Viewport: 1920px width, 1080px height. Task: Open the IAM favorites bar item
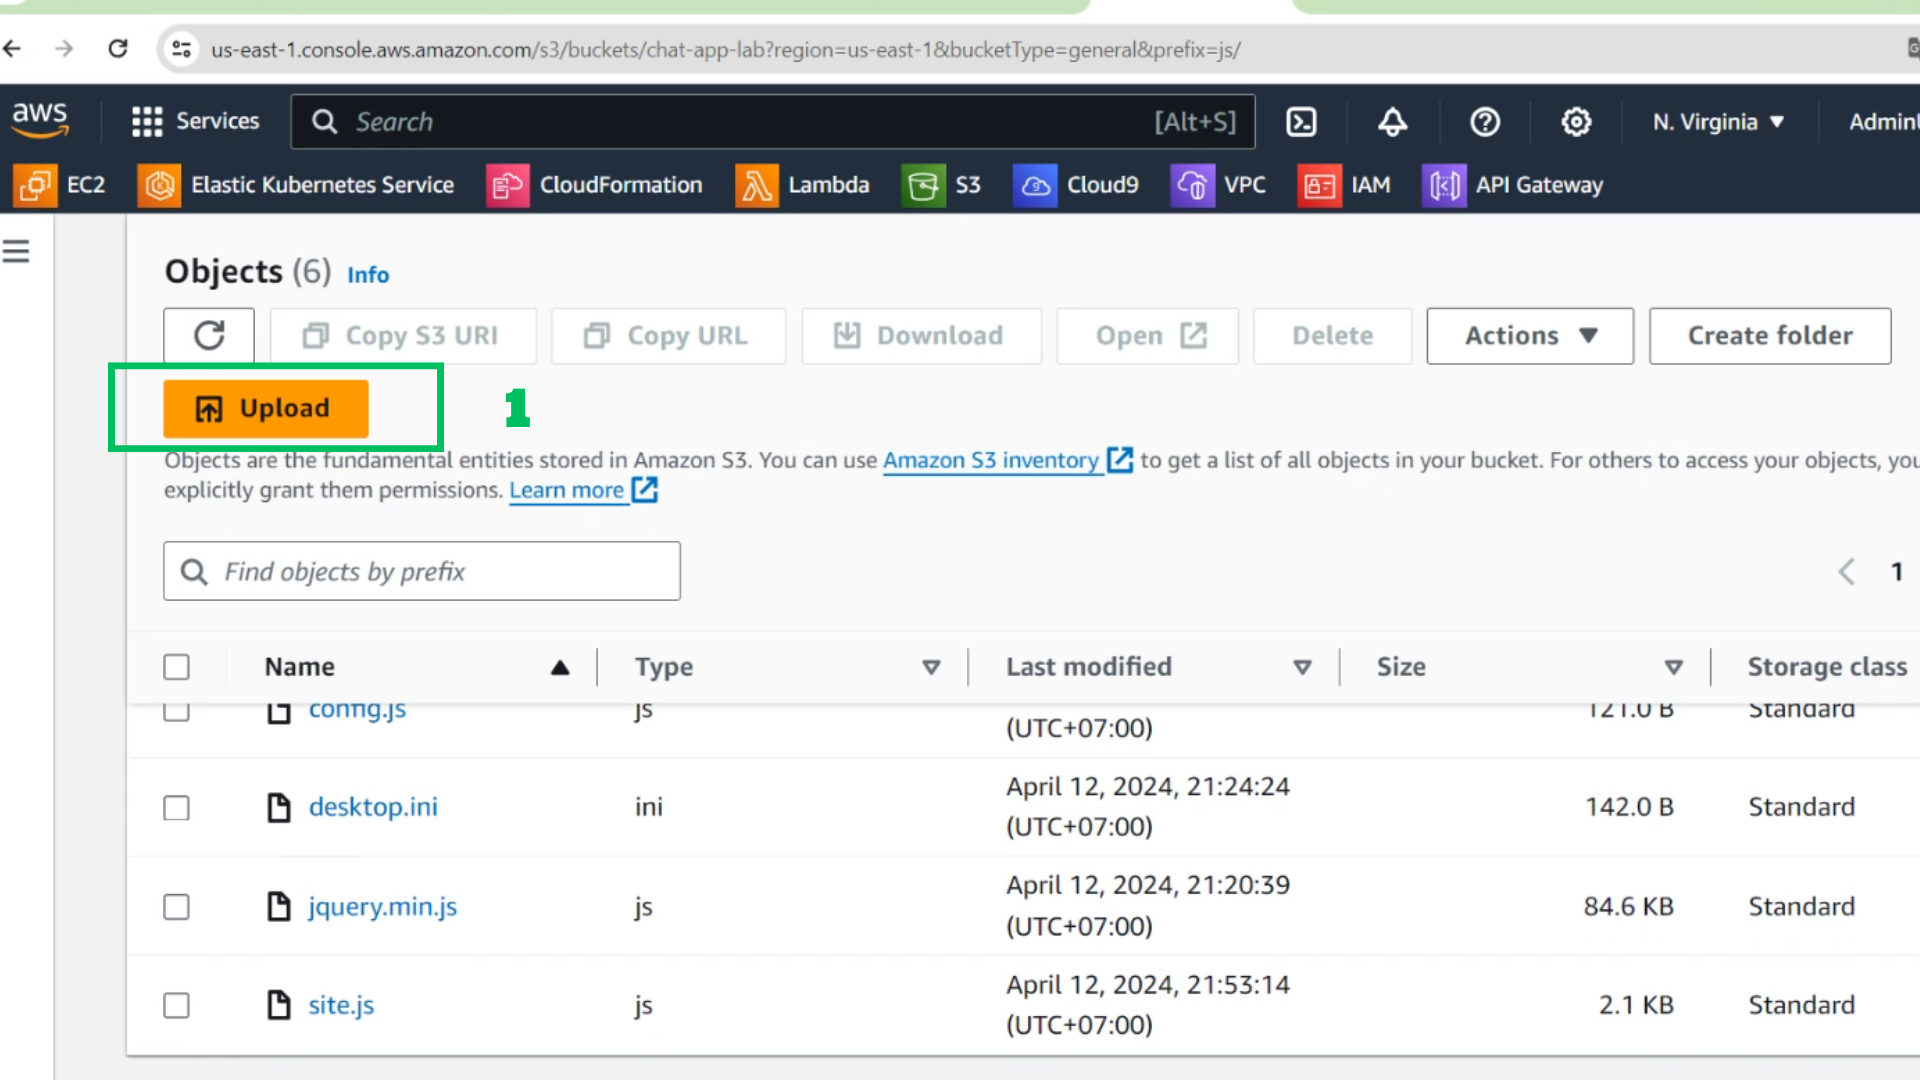point(1345,185)
